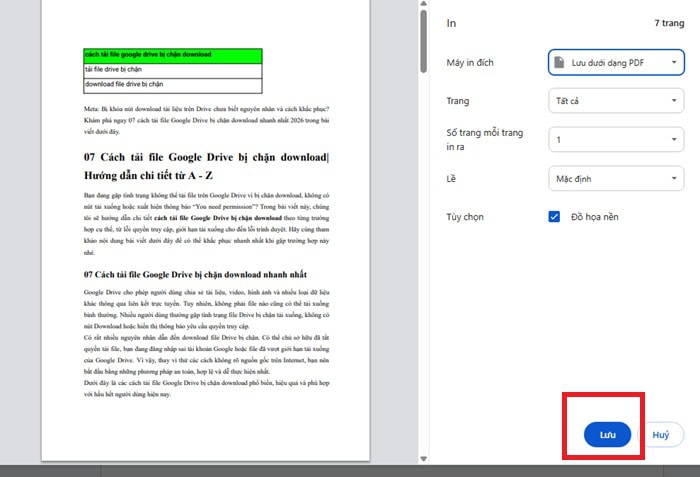This screenshot has width=700, height=477.
Task: Click the 'Tùy chọn' label
Action: pyautogui.click(x=465, y=217)
